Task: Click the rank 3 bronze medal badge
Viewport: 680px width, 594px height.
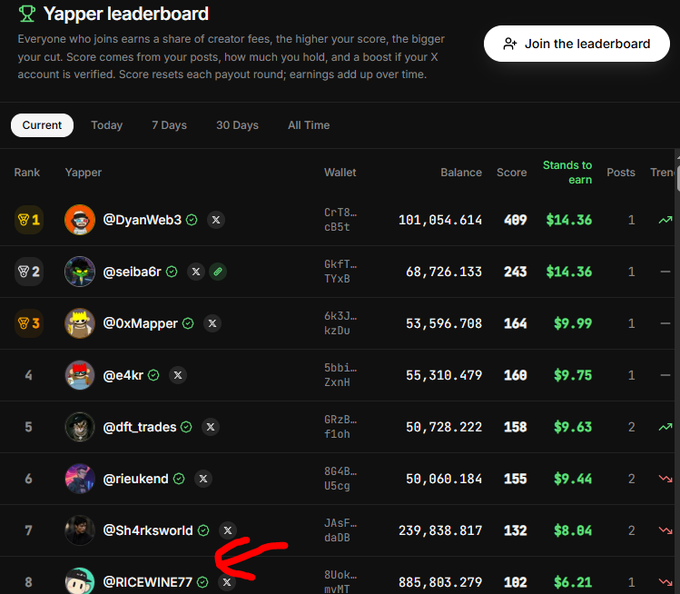Action: point(29,323)
